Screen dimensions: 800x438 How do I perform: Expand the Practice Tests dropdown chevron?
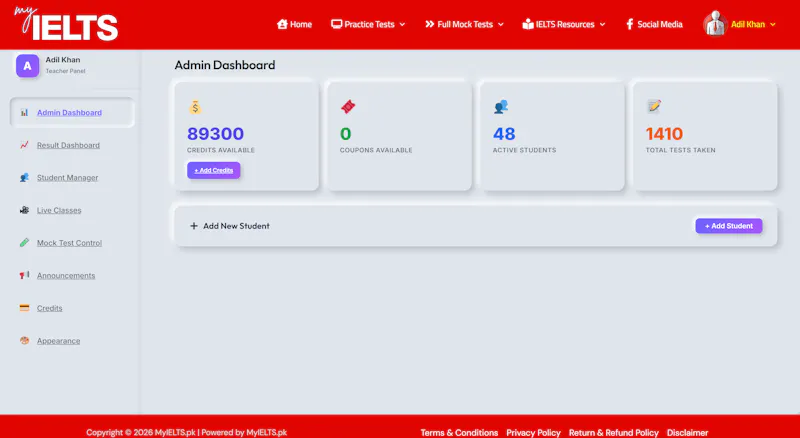tap(402, 25)
